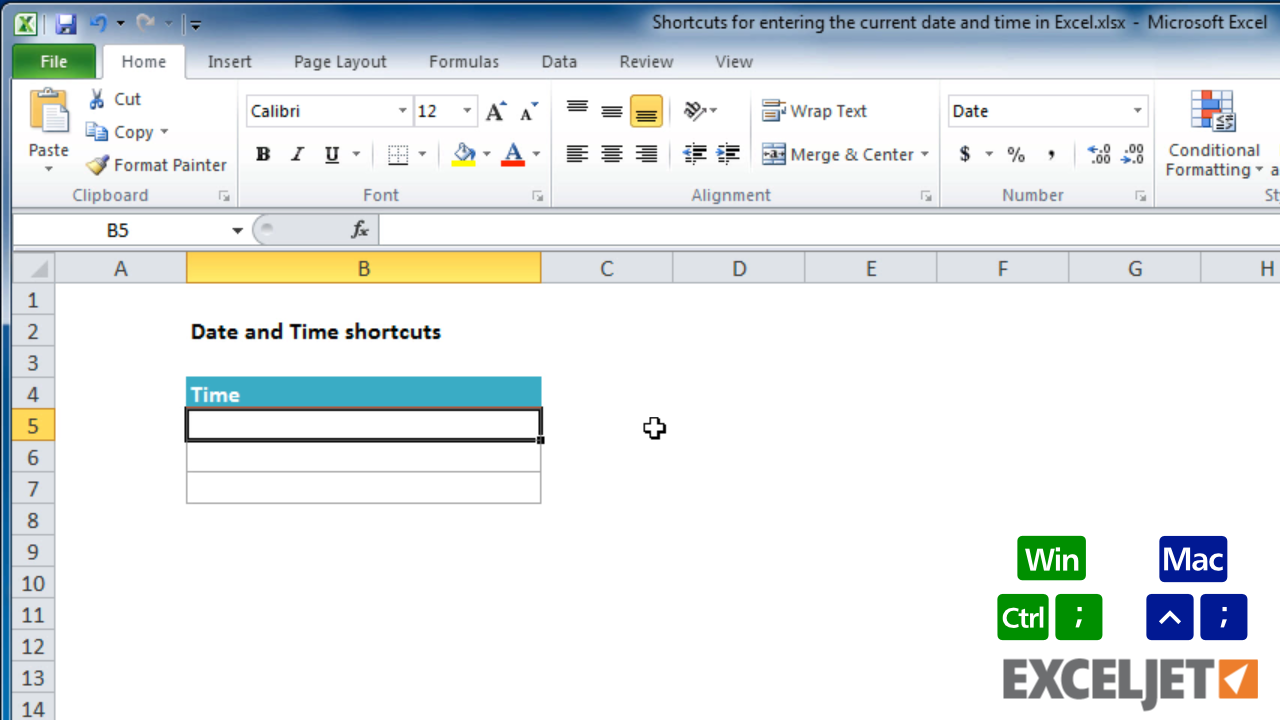The image size is (1280, 720).
Task: Apply the Fill Color paint bucket
Action: click(464, 154)
